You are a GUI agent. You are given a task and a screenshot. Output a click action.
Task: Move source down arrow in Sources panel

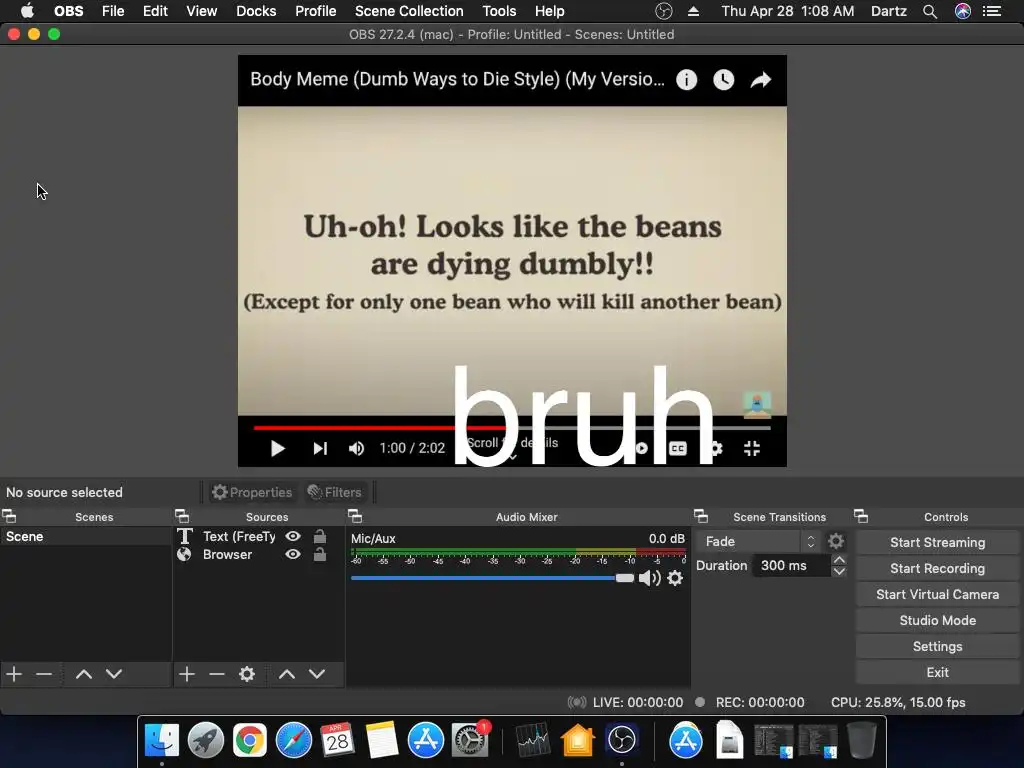pos(317,674)
